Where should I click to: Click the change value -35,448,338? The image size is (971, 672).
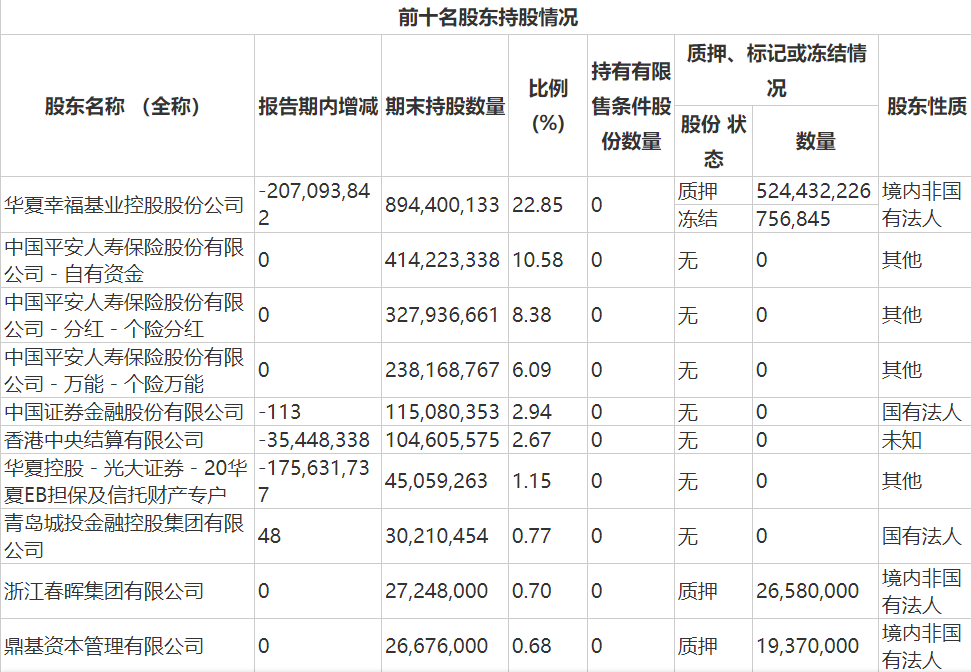pos(314,440)
